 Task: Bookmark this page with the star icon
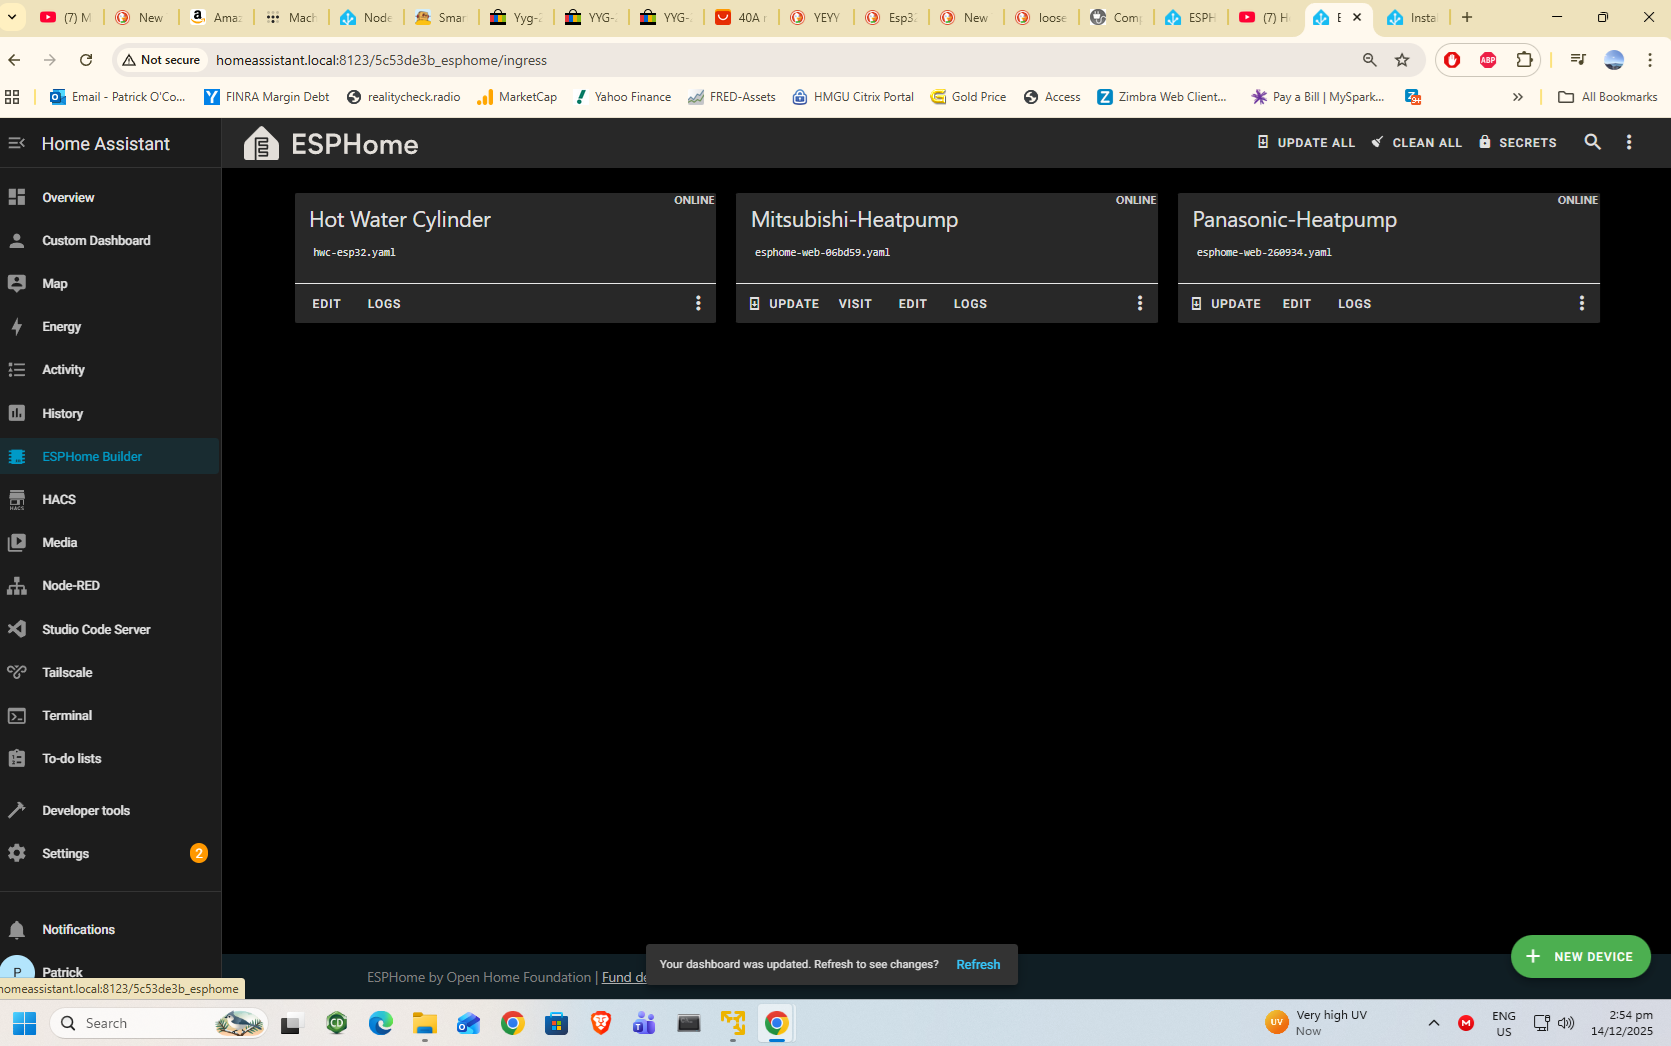(1402, 60)
